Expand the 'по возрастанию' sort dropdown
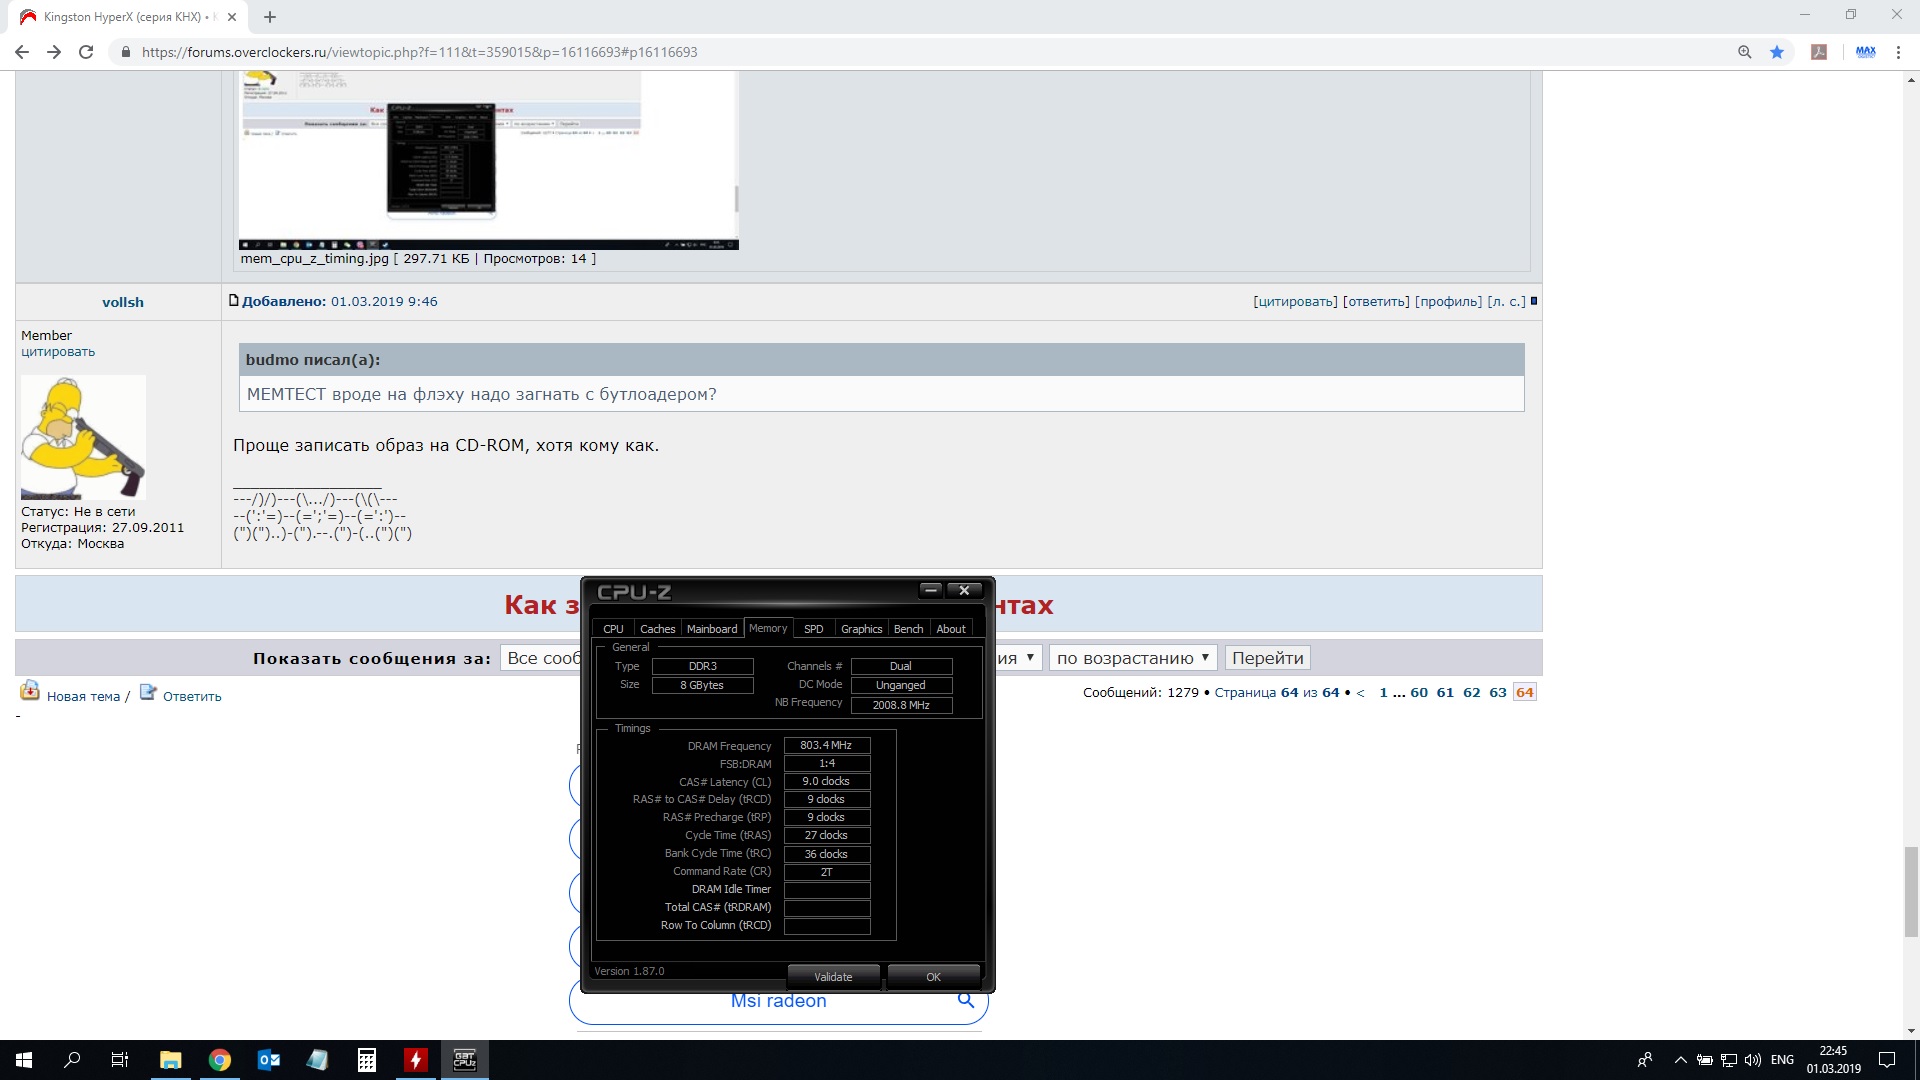Viewport: 1920px width, 1080px height. [1133, 658]
